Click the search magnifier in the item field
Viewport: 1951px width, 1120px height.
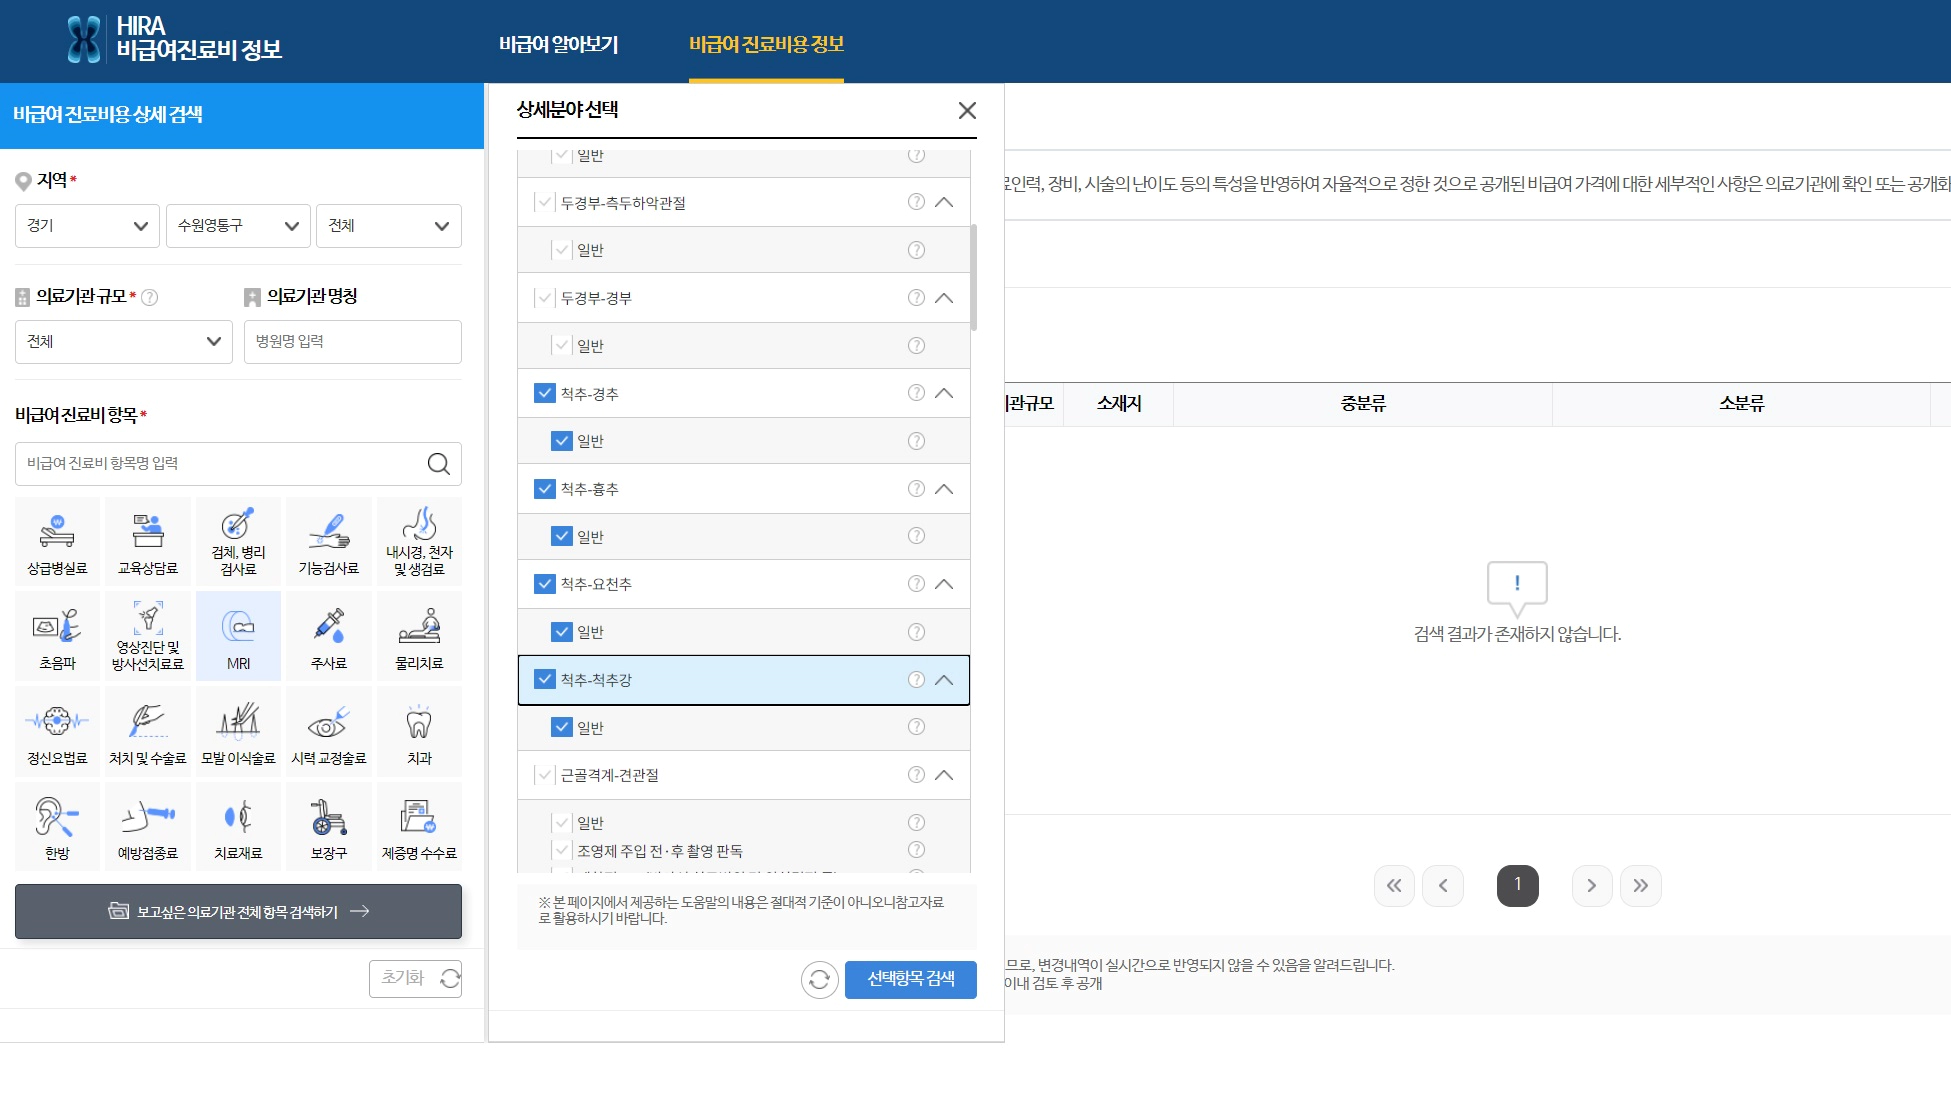point(438,464)
